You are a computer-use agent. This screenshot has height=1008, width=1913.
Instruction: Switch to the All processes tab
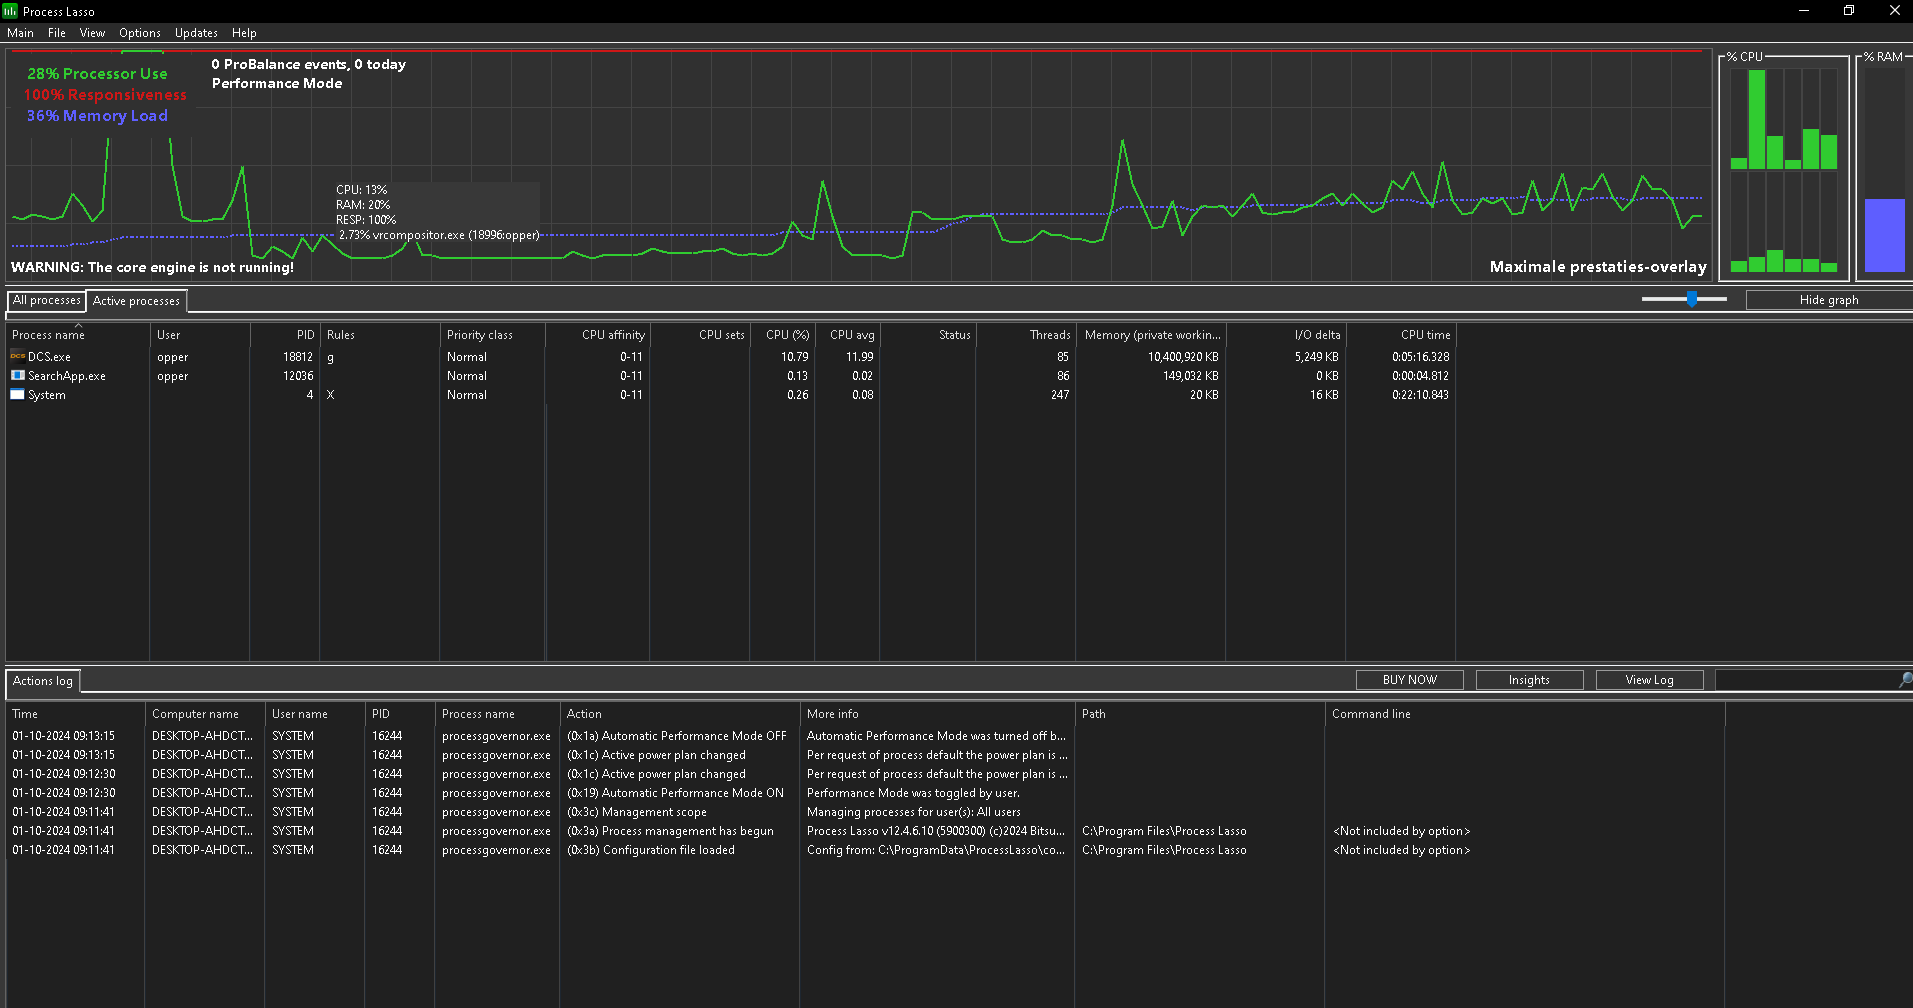(46, 300)
